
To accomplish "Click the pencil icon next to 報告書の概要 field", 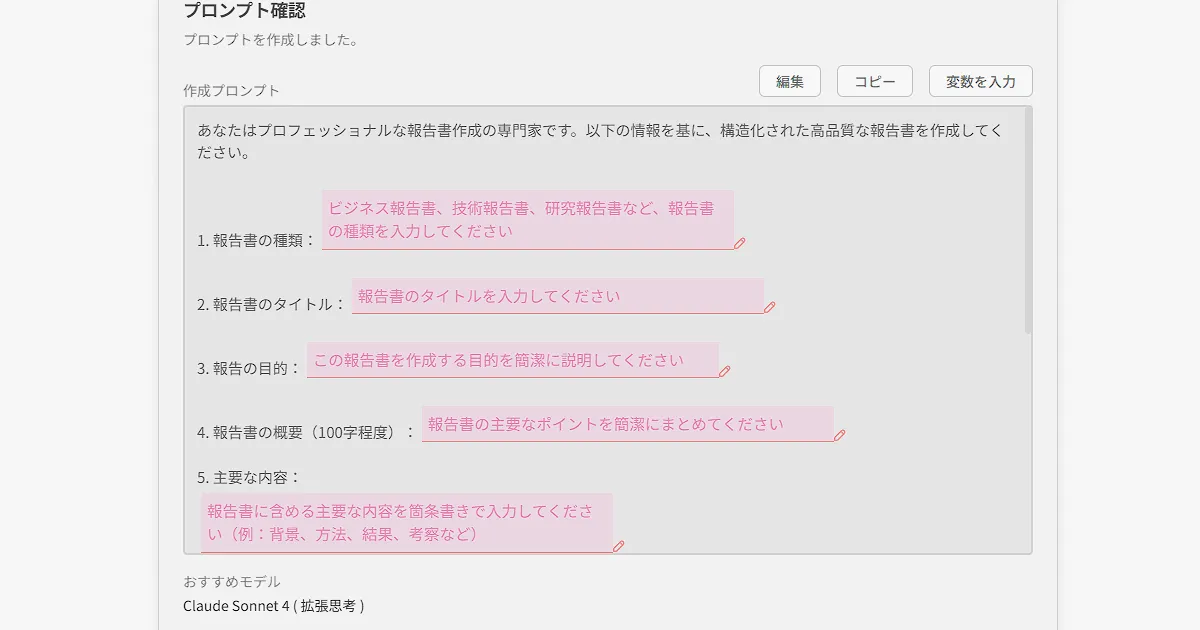I will click(x=840, y=435).
